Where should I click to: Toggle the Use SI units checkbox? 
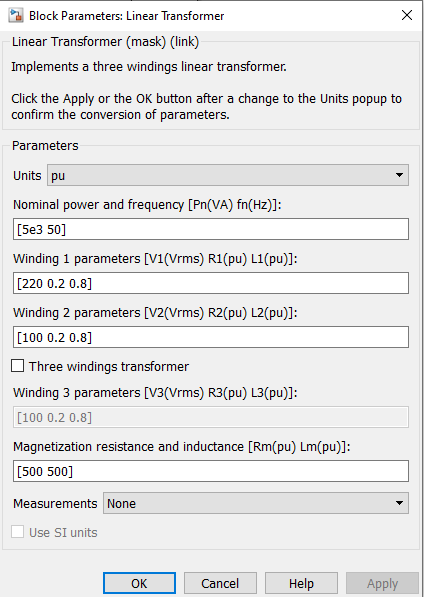pyautogui.click(x=18, y=532)
